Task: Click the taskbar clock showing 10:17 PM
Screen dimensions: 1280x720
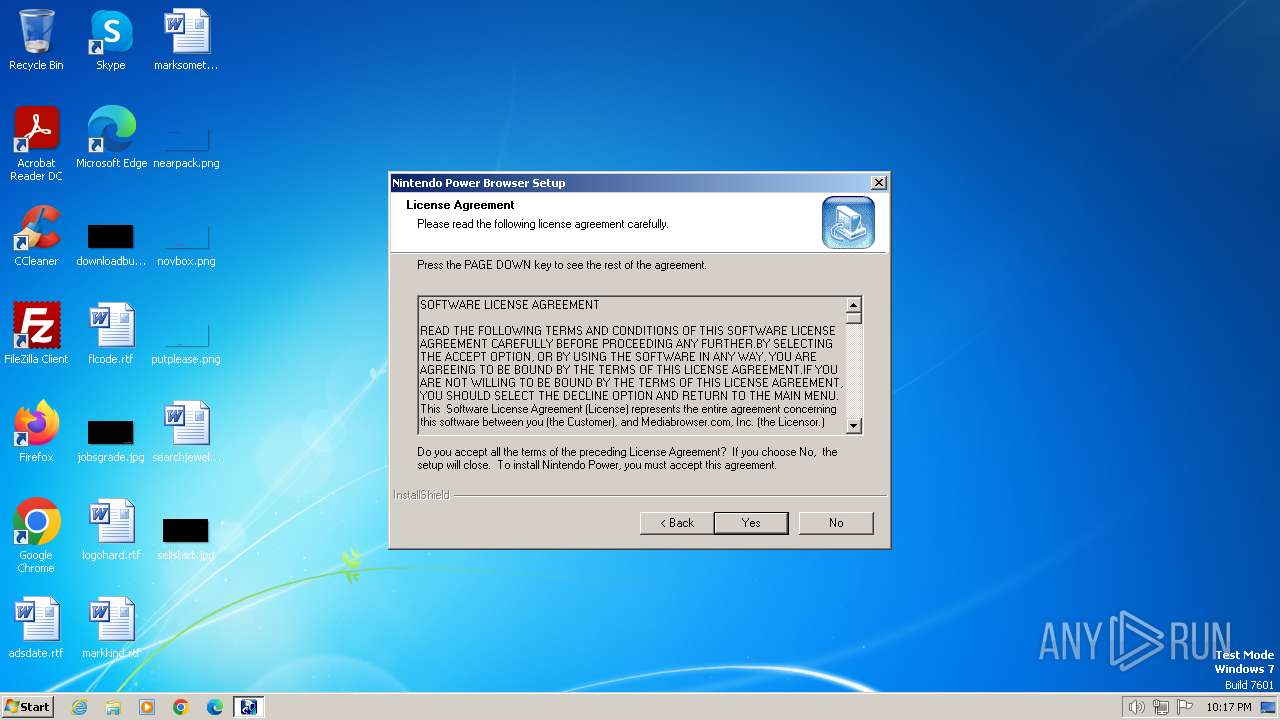Action: click(x=1229, y=707)
